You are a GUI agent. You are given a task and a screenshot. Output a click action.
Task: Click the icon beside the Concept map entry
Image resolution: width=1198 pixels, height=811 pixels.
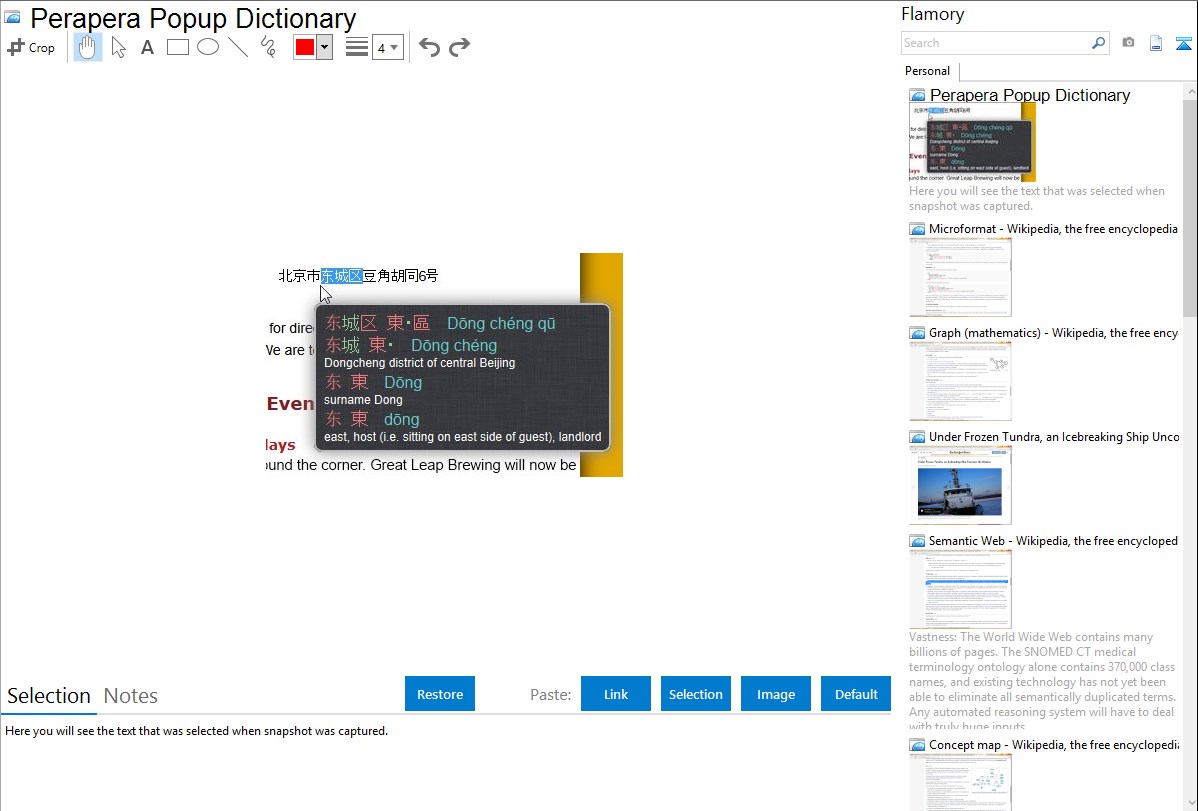pyautogui.click(x=917, y=744)
